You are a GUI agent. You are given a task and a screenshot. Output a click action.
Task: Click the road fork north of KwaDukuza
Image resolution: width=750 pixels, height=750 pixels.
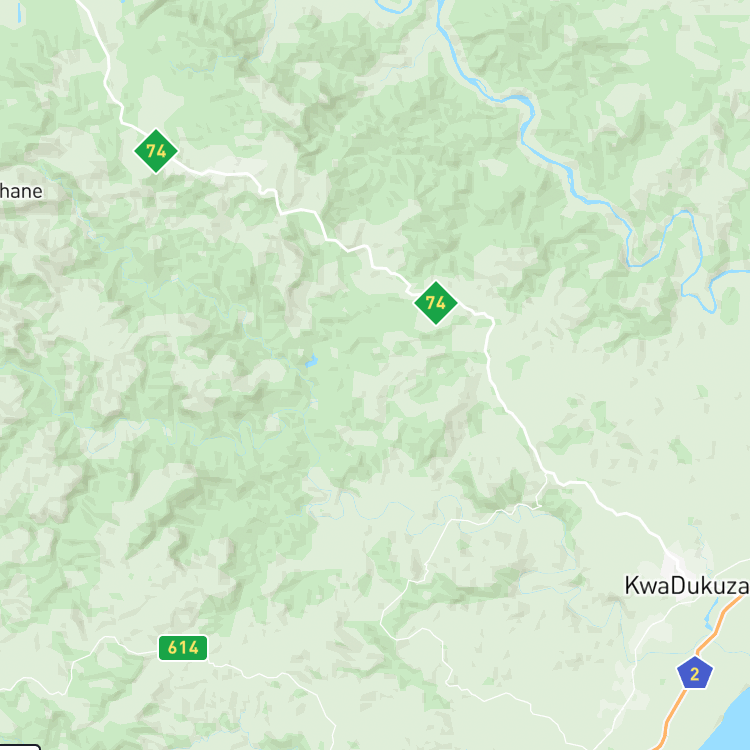(548, 474)
